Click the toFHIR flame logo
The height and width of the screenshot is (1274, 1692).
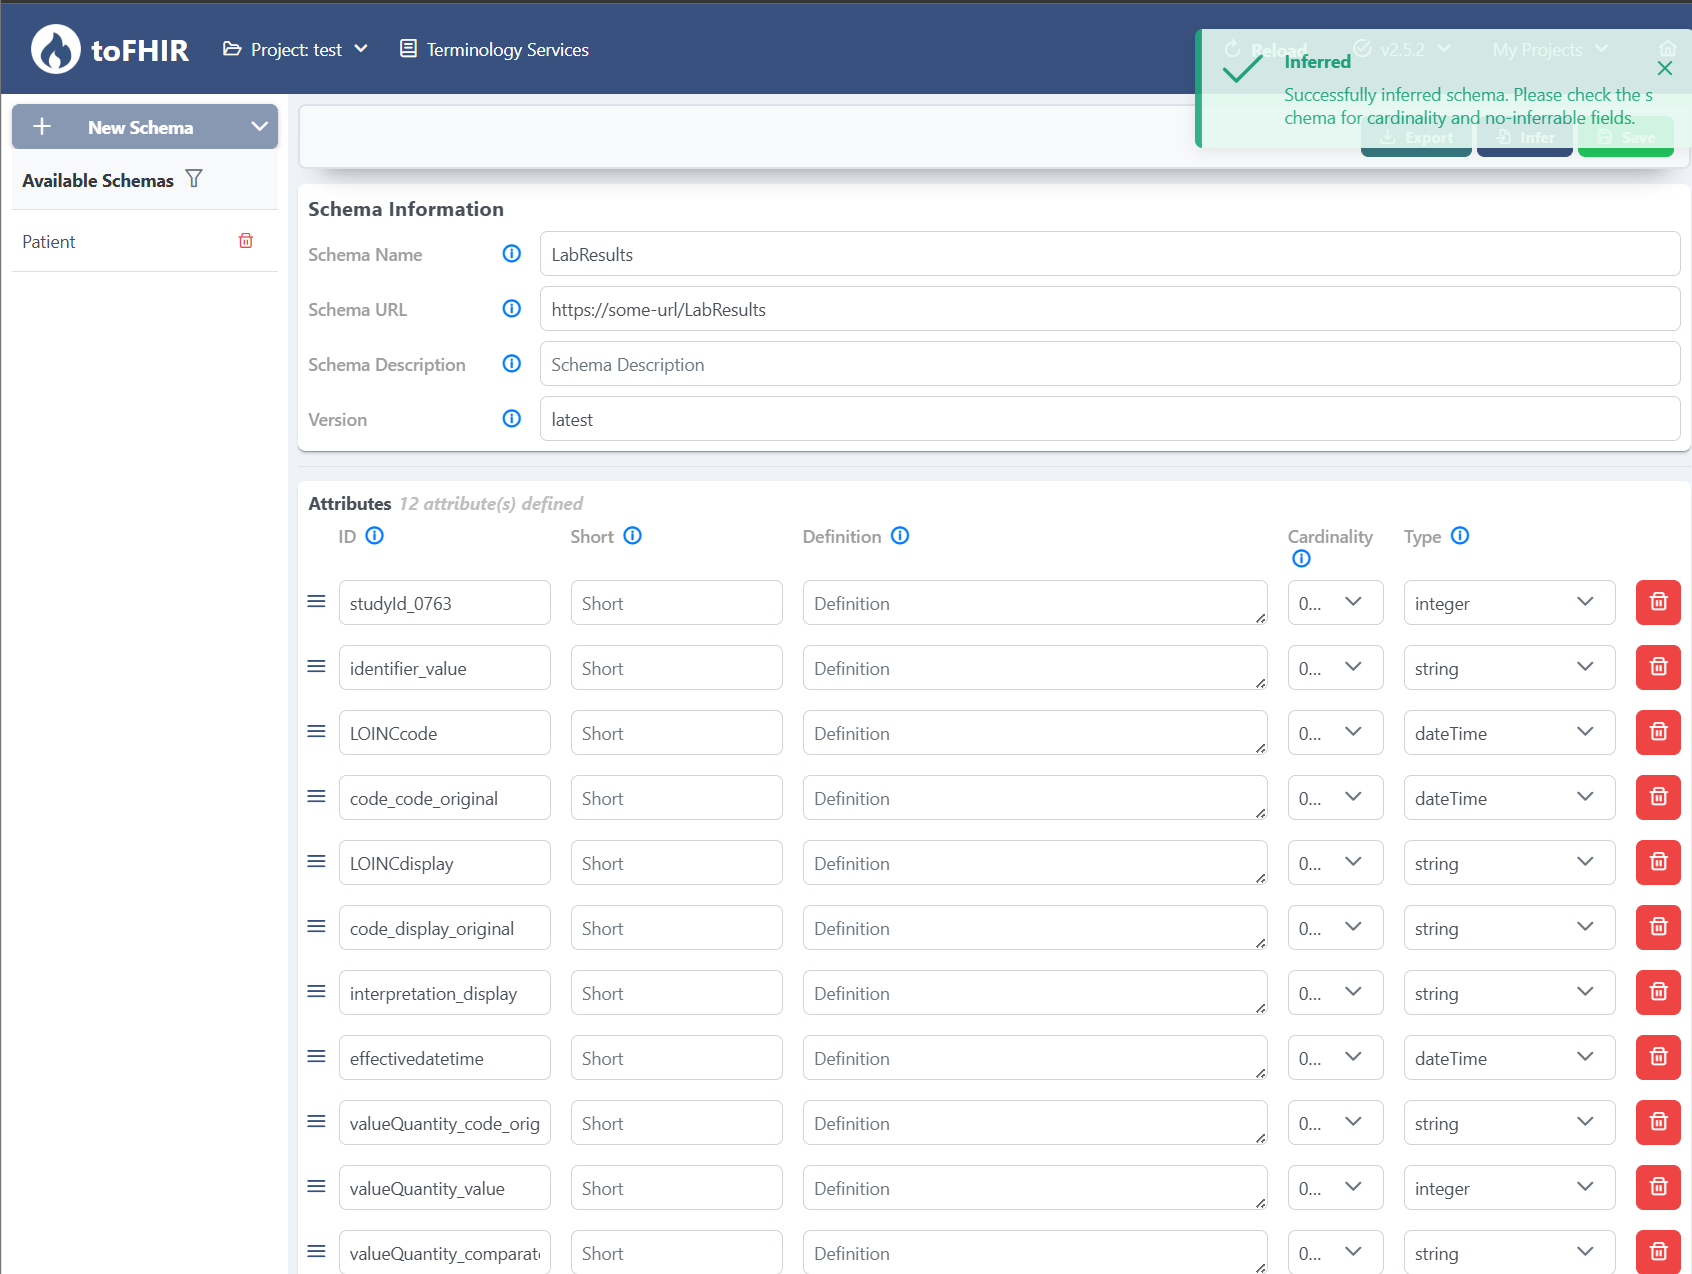point(55,48)
